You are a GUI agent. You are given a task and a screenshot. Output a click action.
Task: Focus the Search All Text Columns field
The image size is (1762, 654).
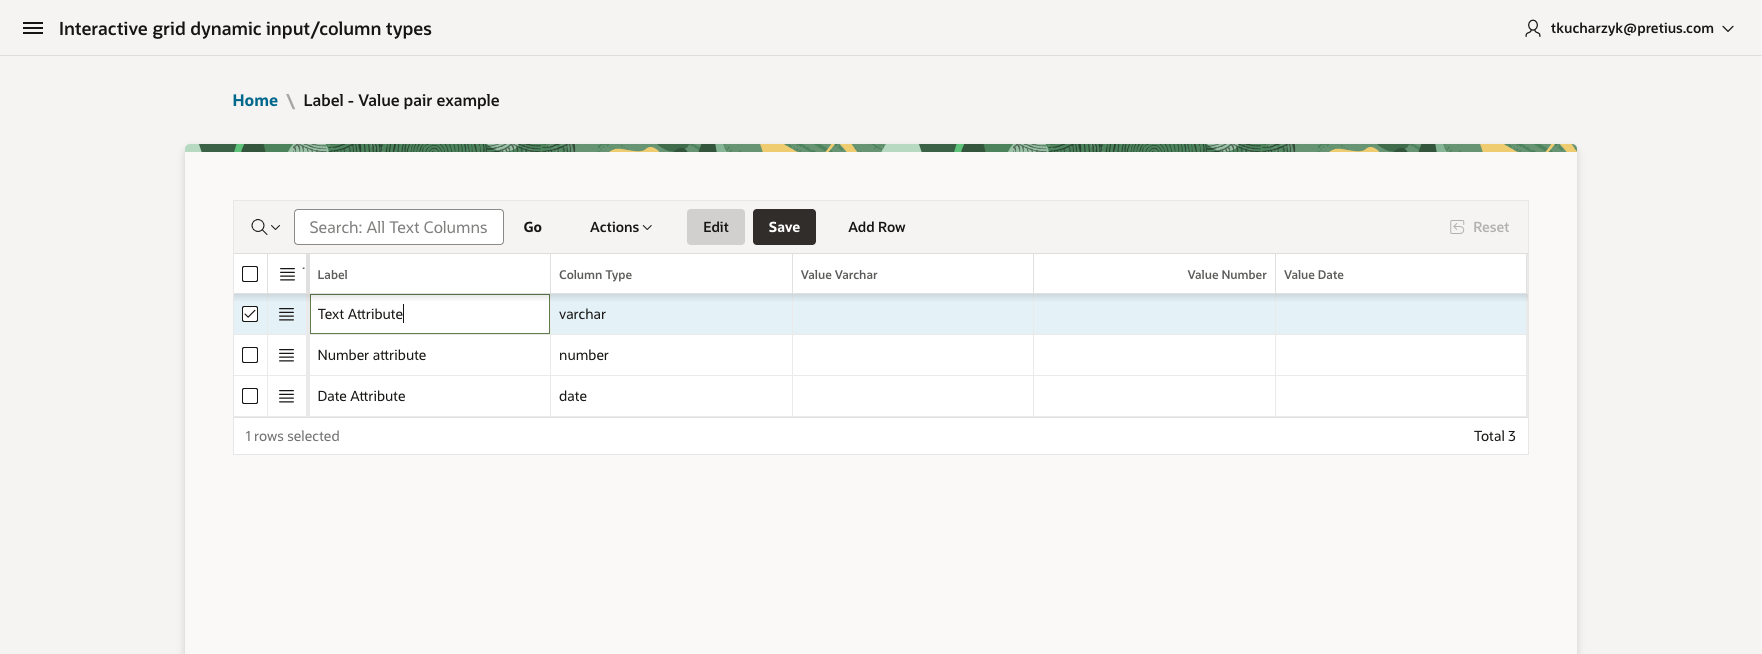click(398, 227)
